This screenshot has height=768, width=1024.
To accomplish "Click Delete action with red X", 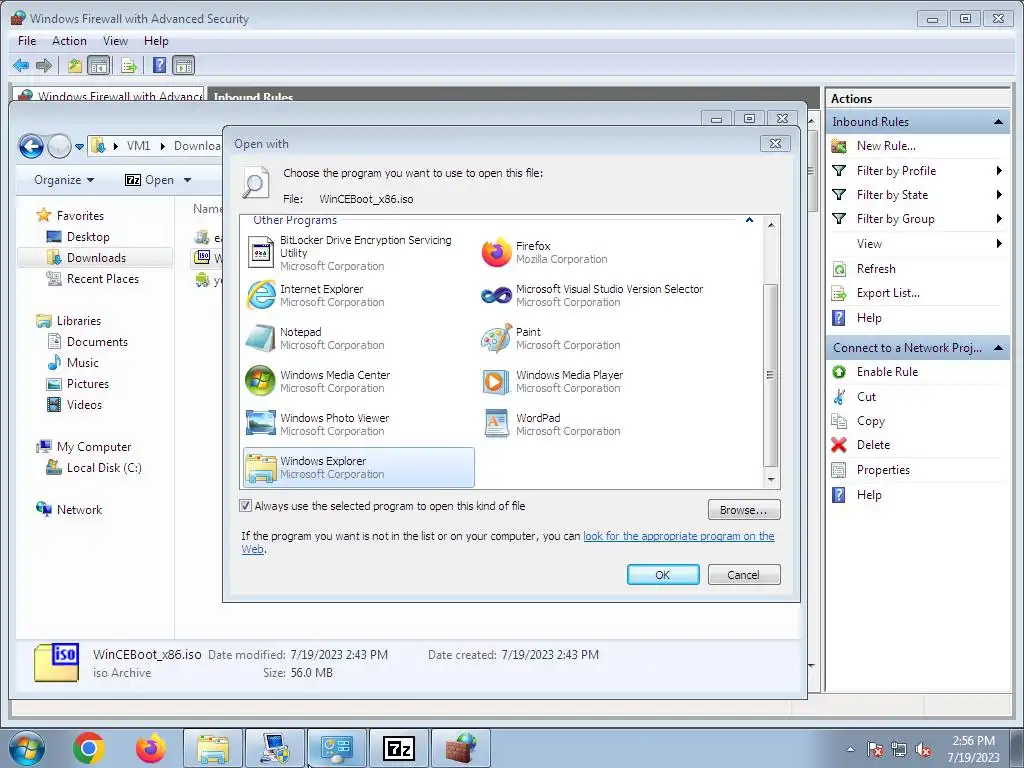I will tap(872, 445).
